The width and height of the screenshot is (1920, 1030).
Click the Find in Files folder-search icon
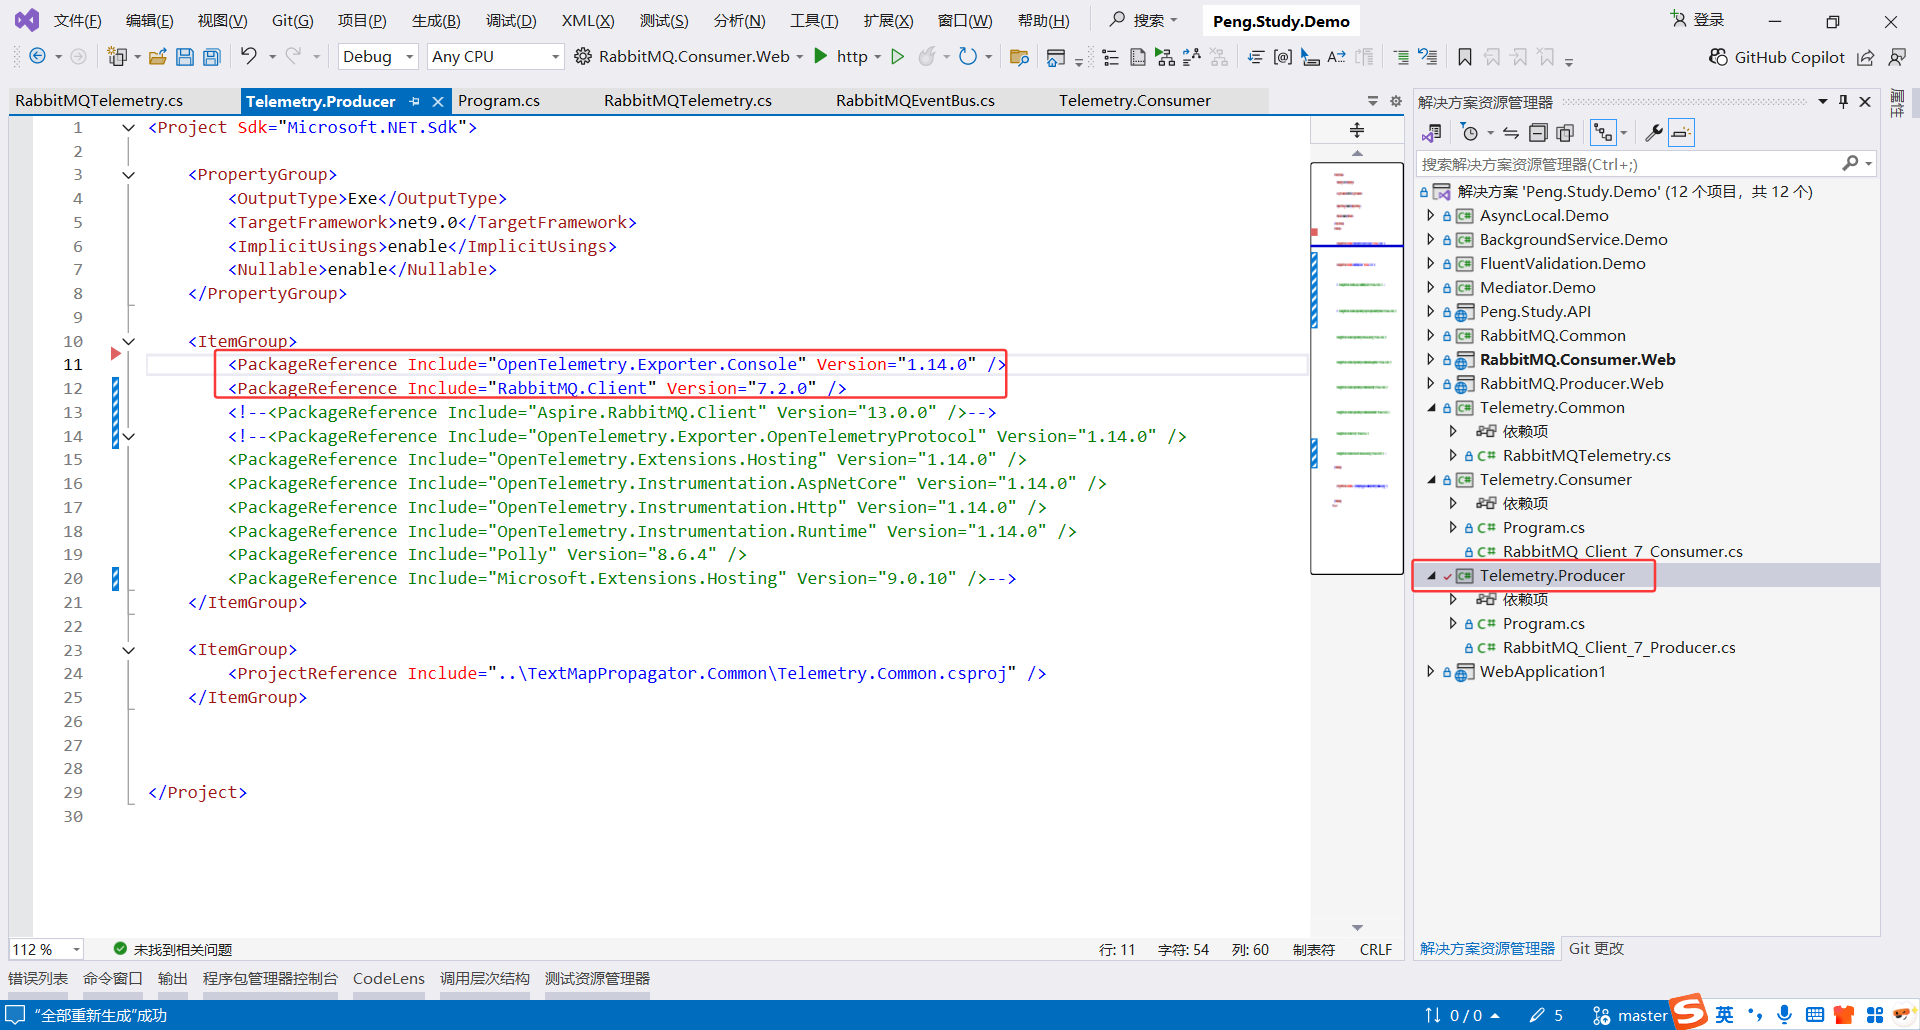coord(1020,57)
